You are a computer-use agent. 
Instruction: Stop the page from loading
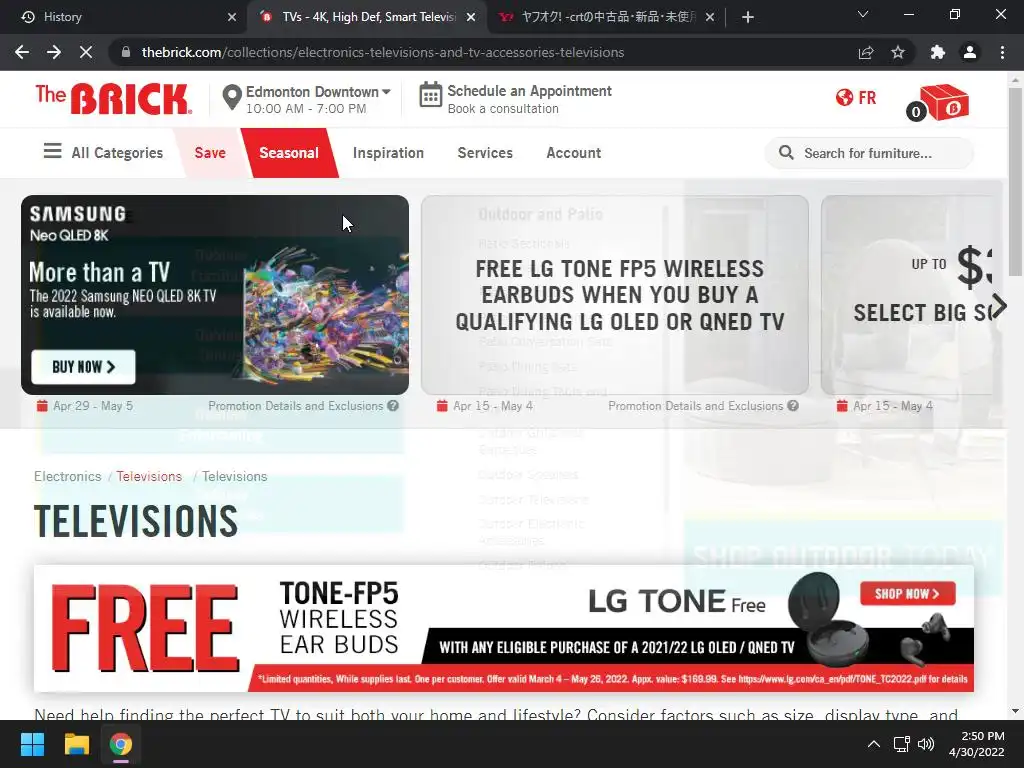(86, 52)
